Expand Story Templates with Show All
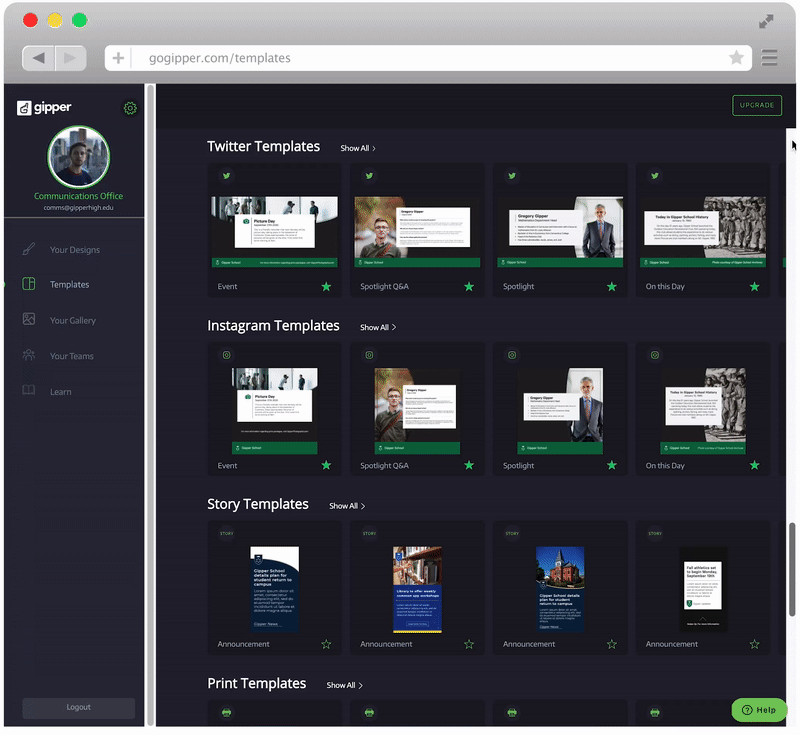The height and width of the screenshot is (735, 800). pos(347,506)
